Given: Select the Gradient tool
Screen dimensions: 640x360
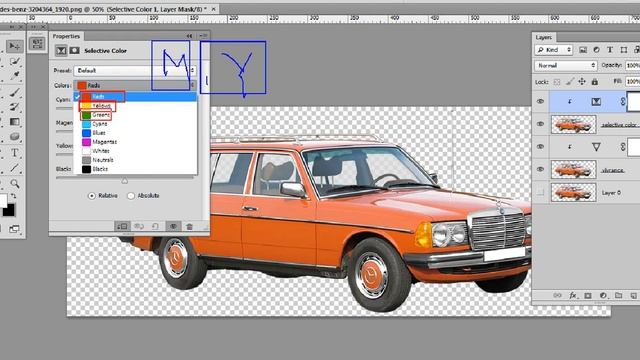Looking at the screenshot, I should point(15,122).
